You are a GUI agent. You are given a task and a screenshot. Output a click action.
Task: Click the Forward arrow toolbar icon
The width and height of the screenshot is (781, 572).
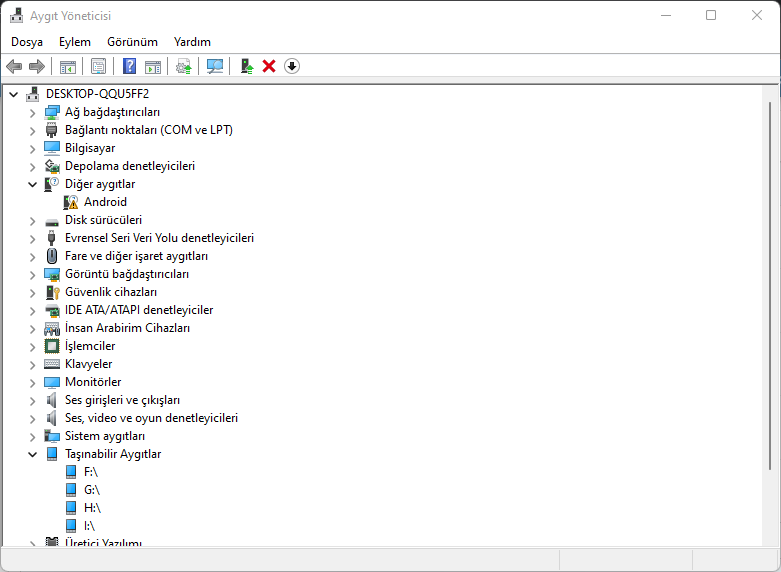(x=37, y=66)
